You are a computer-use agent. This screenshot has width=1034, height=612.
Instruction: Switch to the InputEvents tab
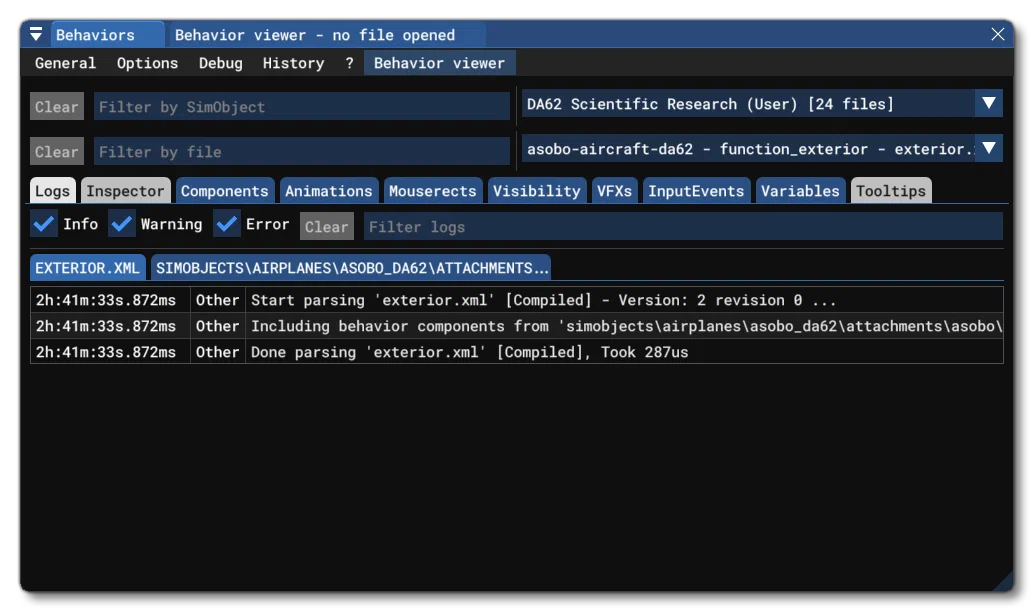[696, 191]
